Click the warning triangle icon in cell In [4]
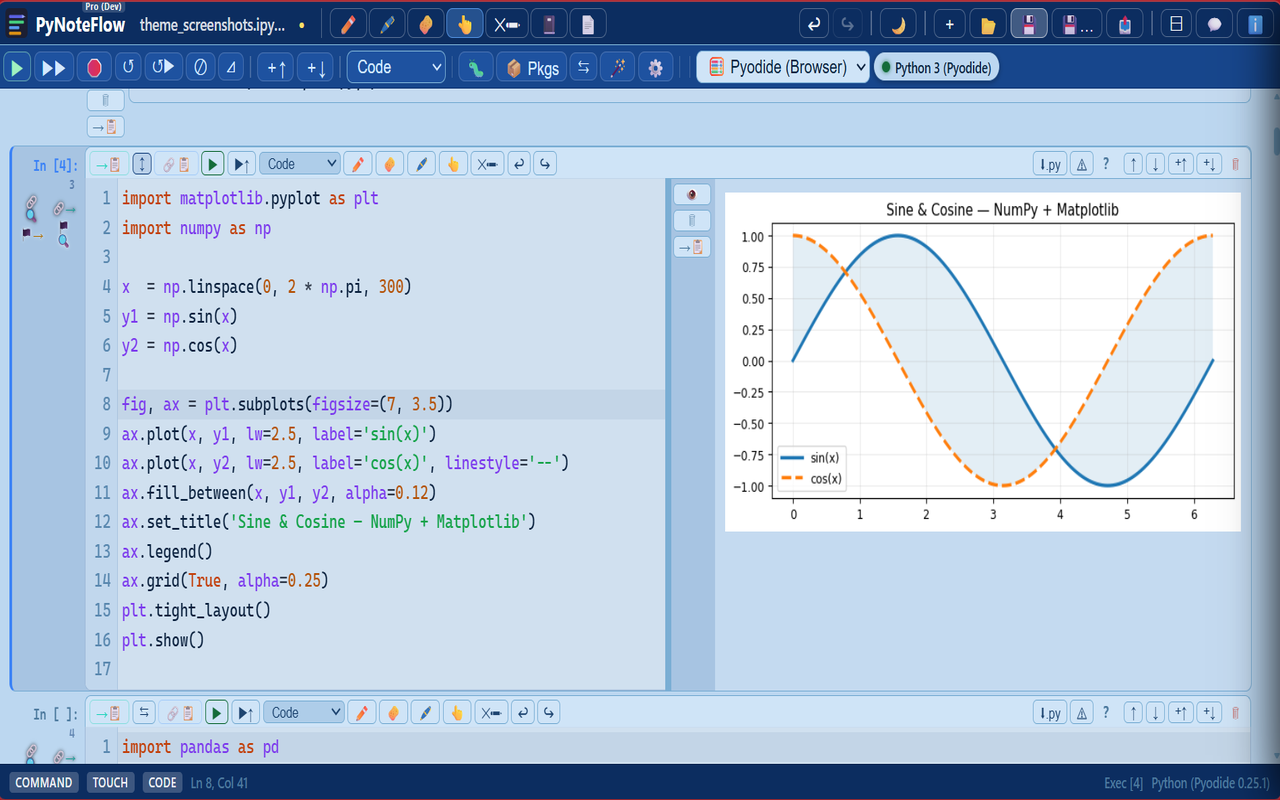The image size is (1280, 800). coord(1081,164)
